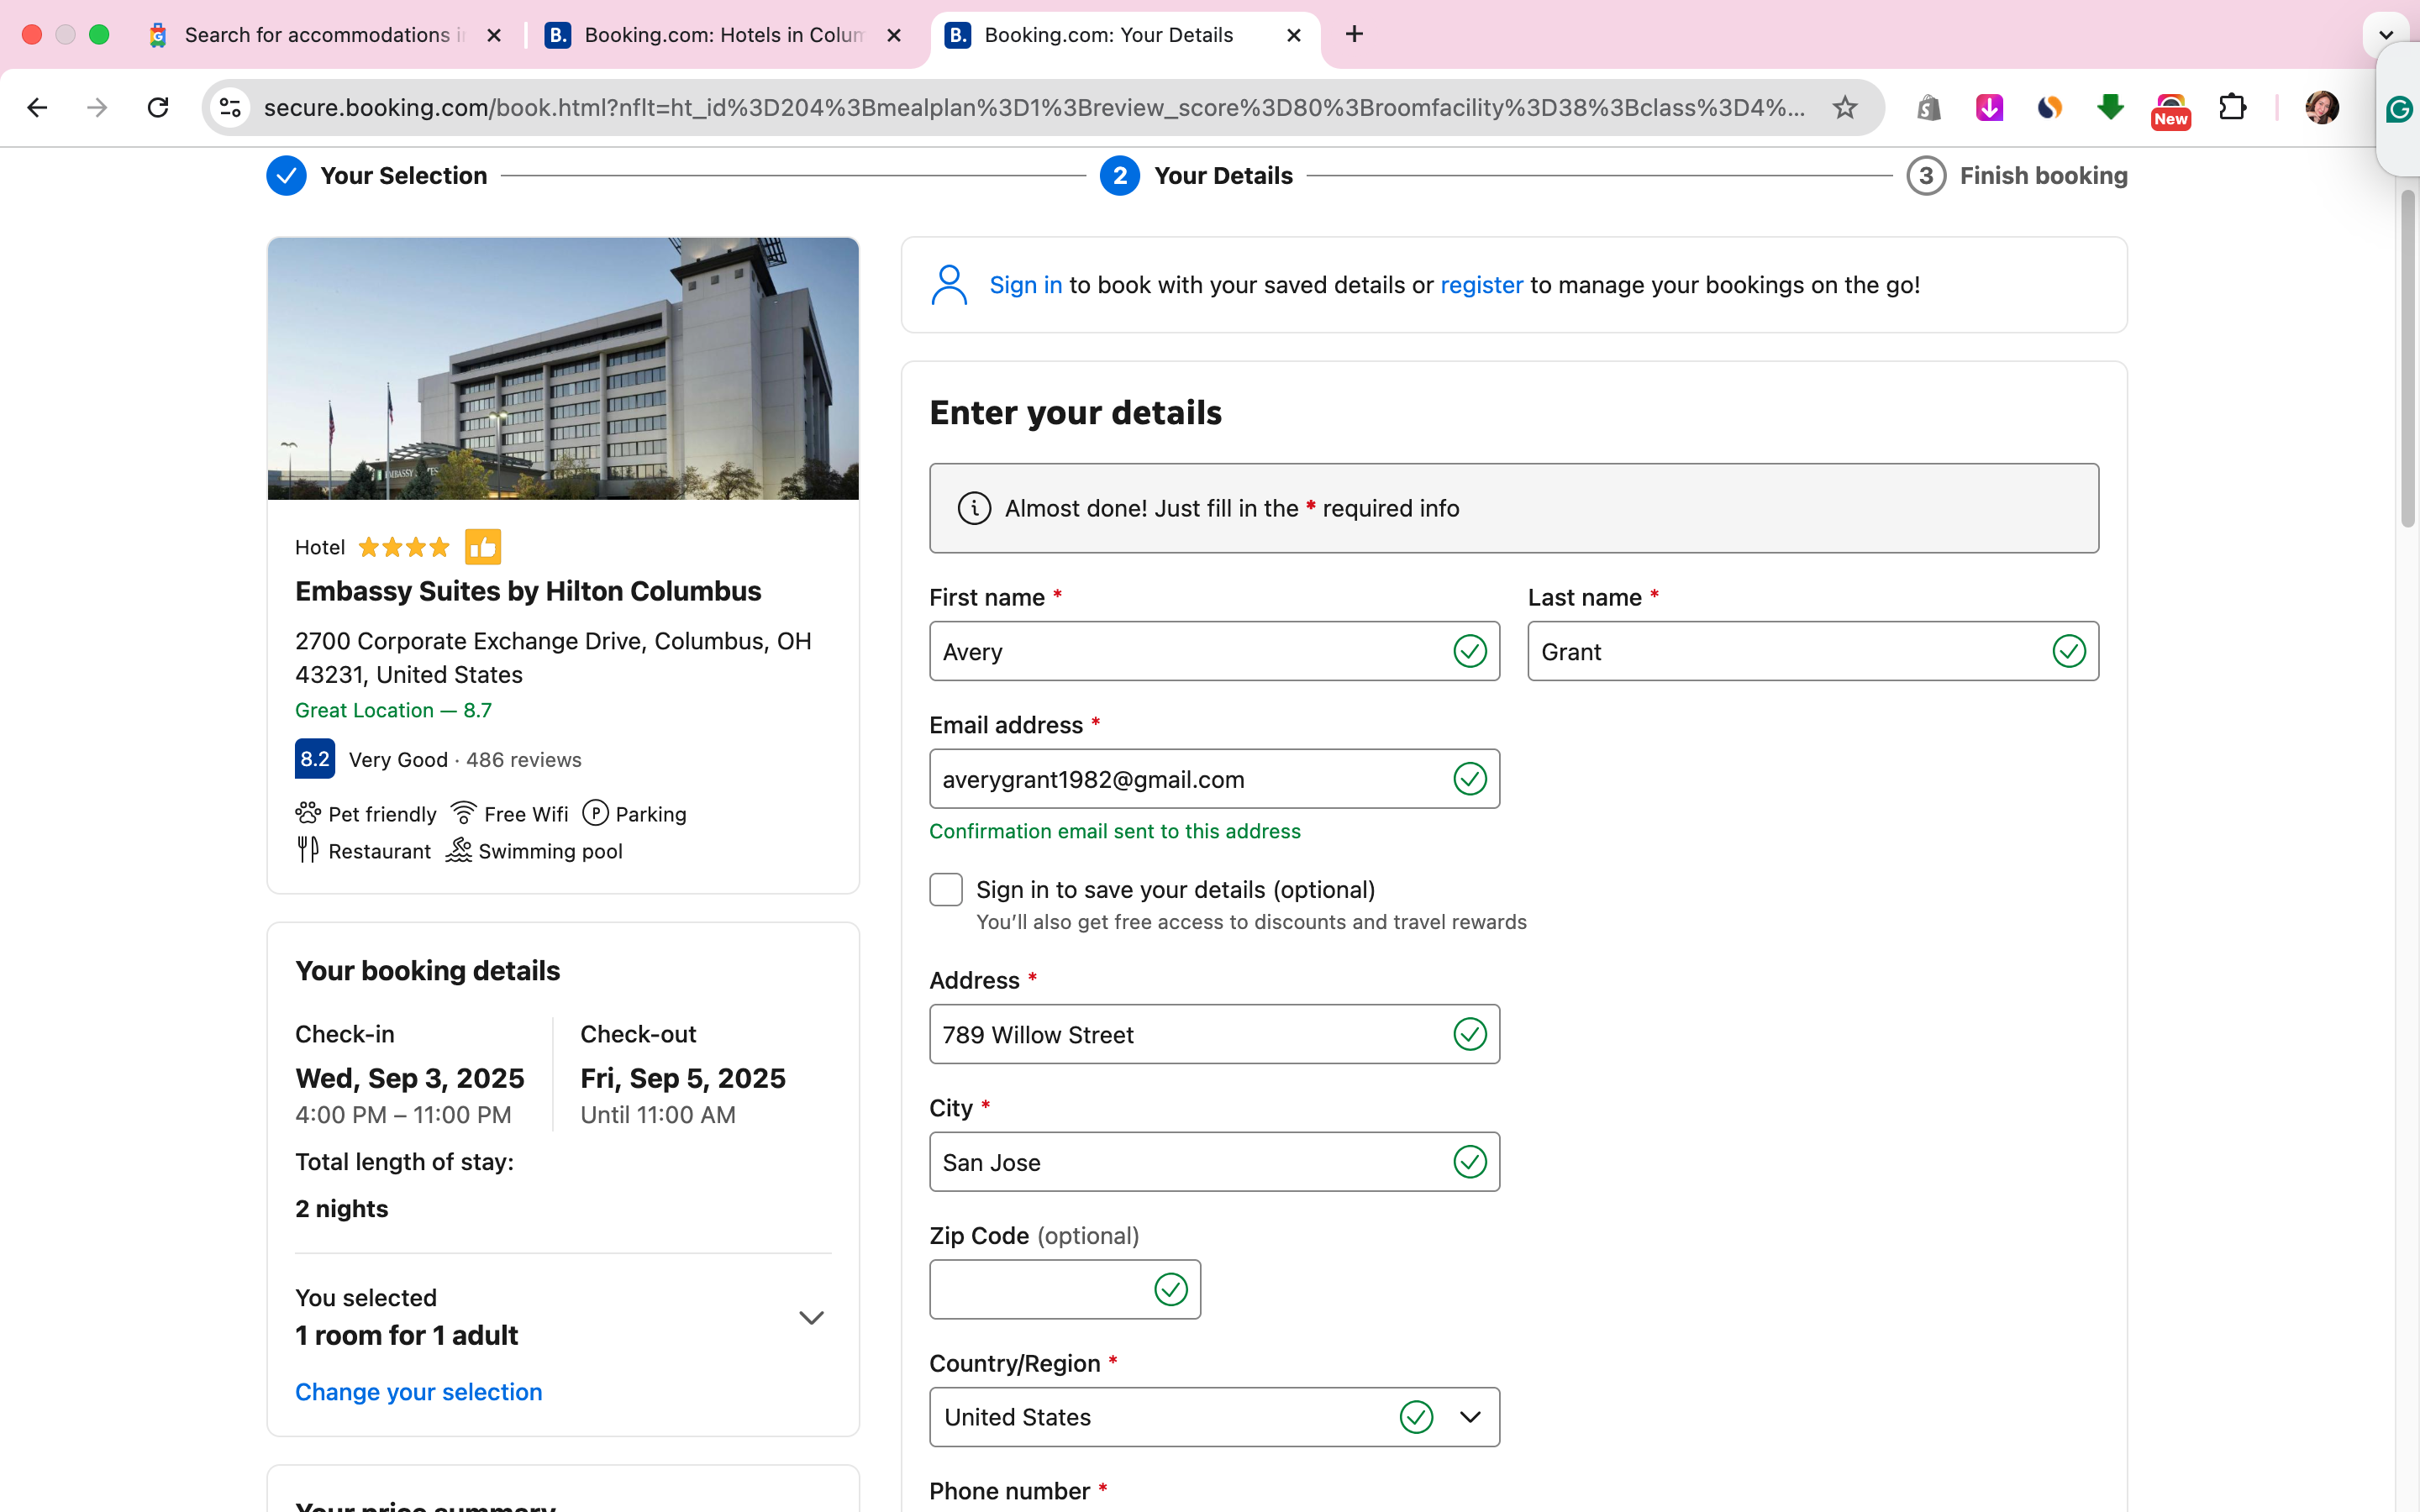
Task: Open the Extensions puzzle icon
Action: pos(2232,107)
